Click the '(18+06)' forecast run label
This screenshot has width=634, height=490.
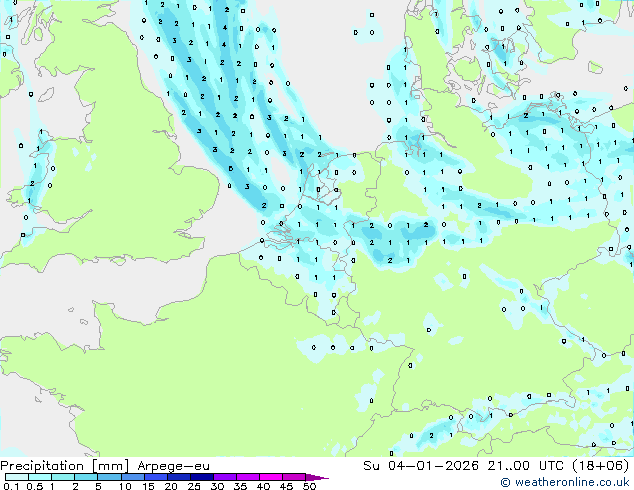pos(600,465)
